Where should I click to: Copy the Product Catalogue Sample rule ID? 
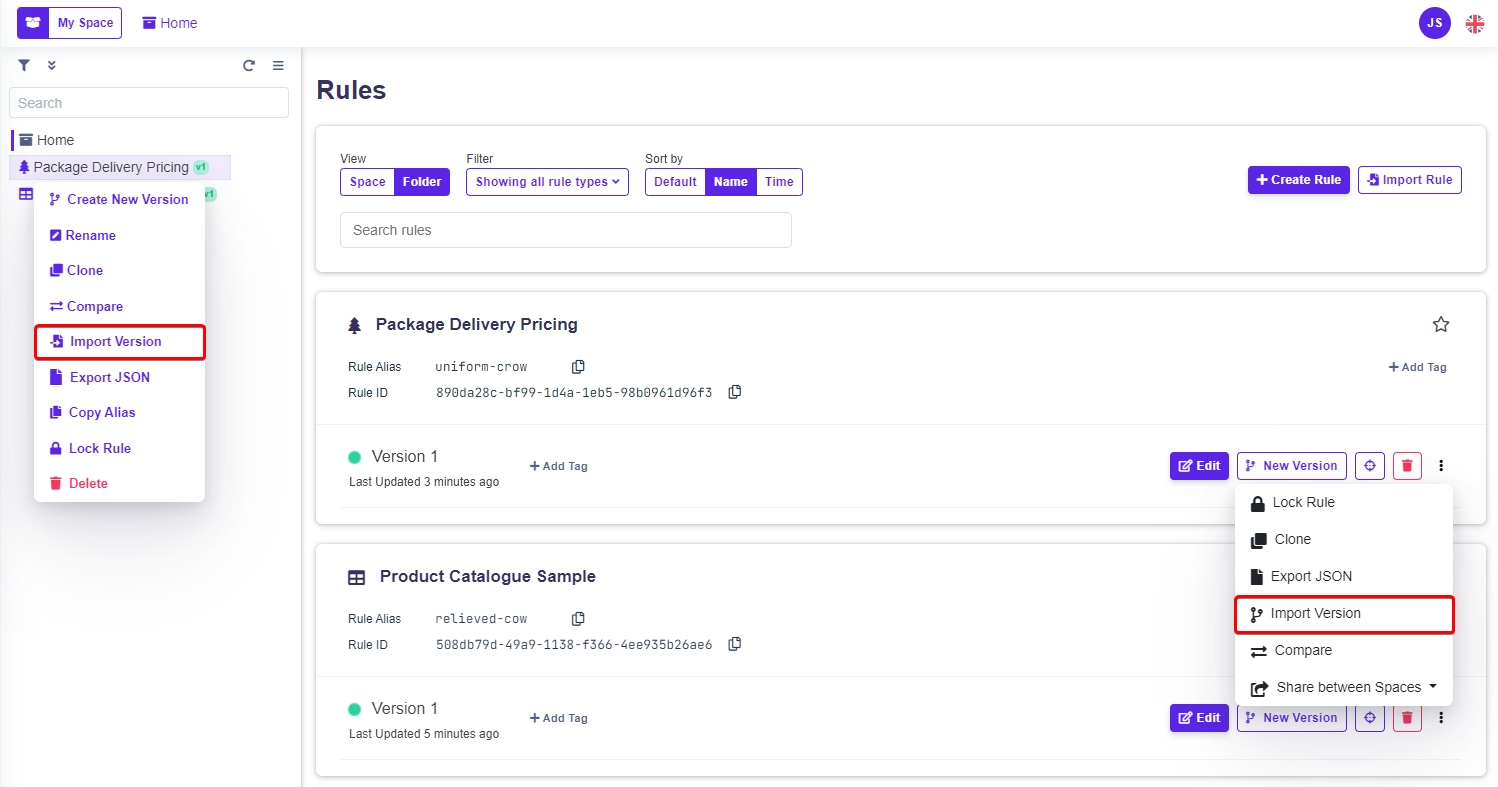click(x=735, y=644)
